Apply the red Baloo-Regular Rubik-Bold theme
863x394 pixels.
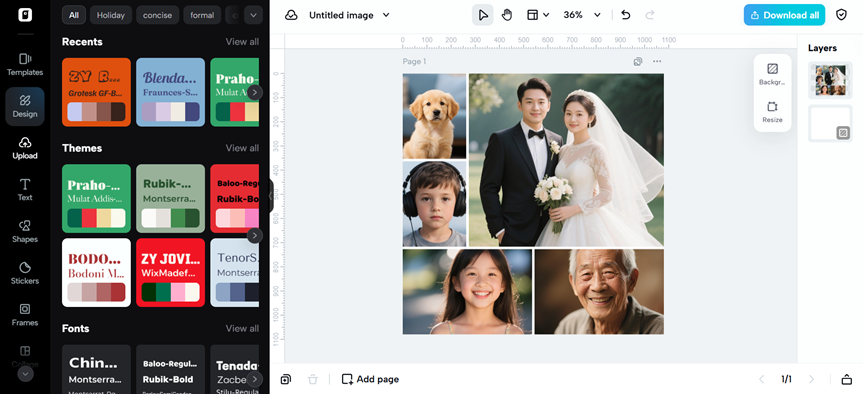(234, 199)
